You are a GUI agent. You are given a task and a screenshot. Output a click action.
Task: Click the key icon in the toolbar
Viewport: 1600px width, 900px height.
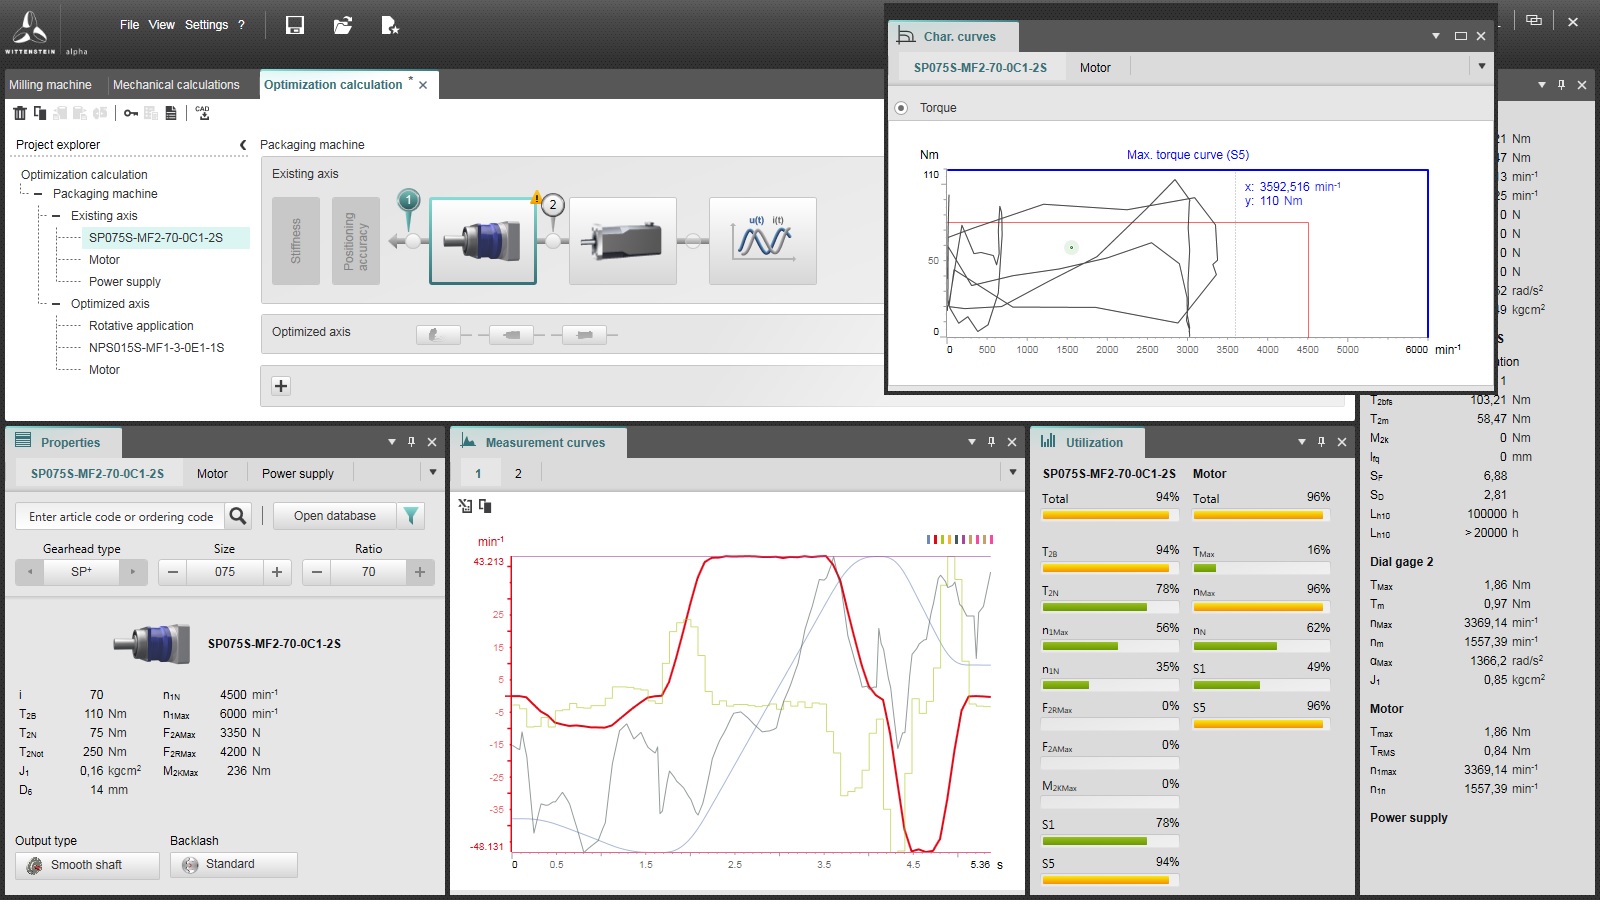pyautogui.click(x=129, y=113)
